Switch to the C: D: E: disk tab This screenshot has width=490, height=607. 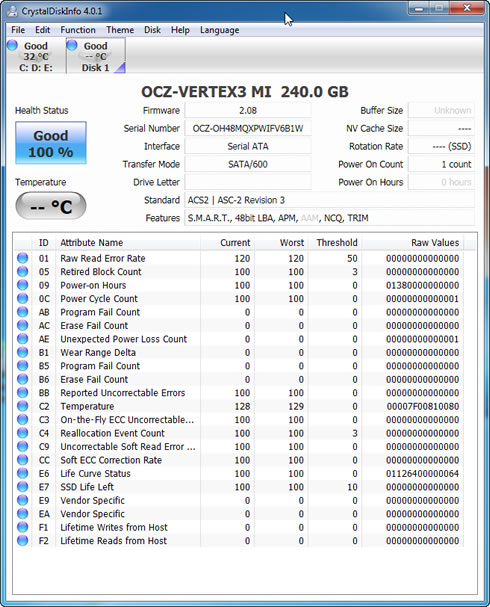(x=36, y=56)
